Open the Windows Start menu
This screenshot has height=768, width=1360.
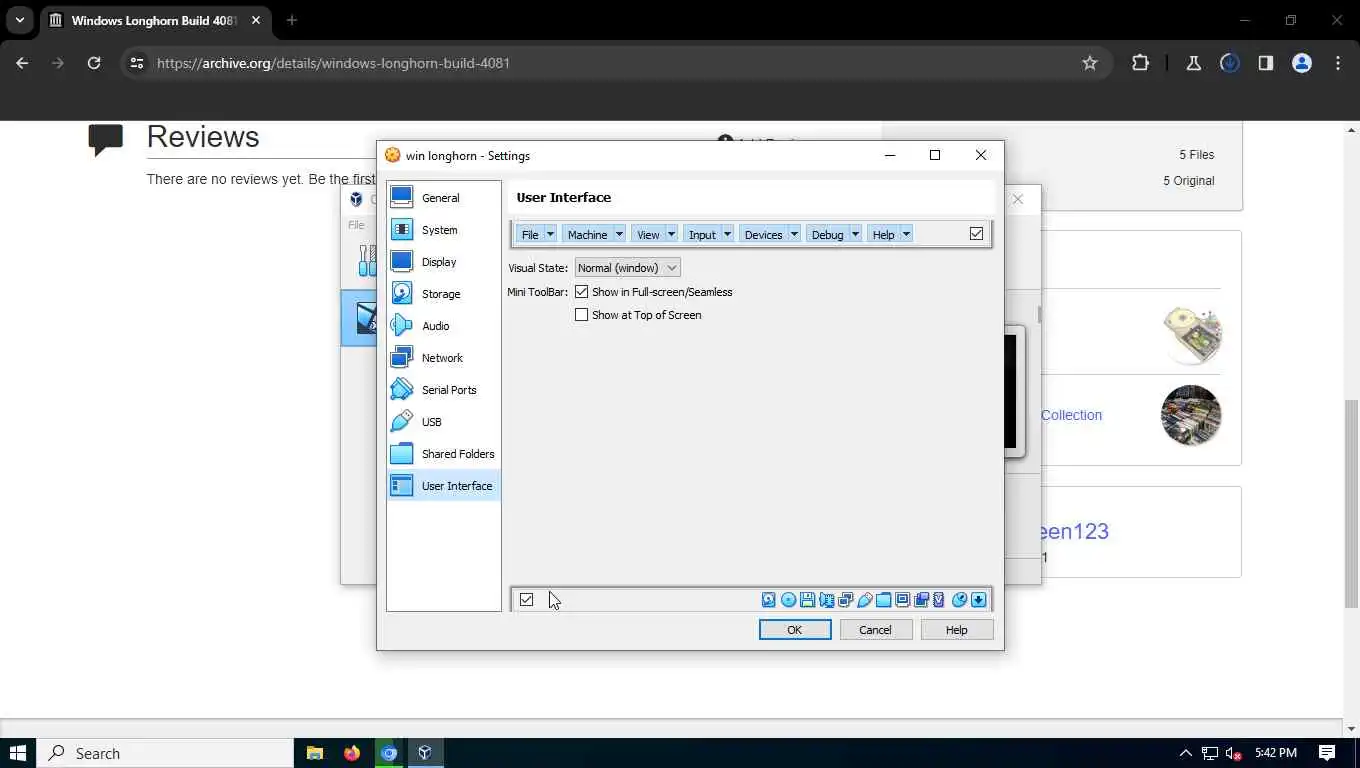[x=18, y=753]
